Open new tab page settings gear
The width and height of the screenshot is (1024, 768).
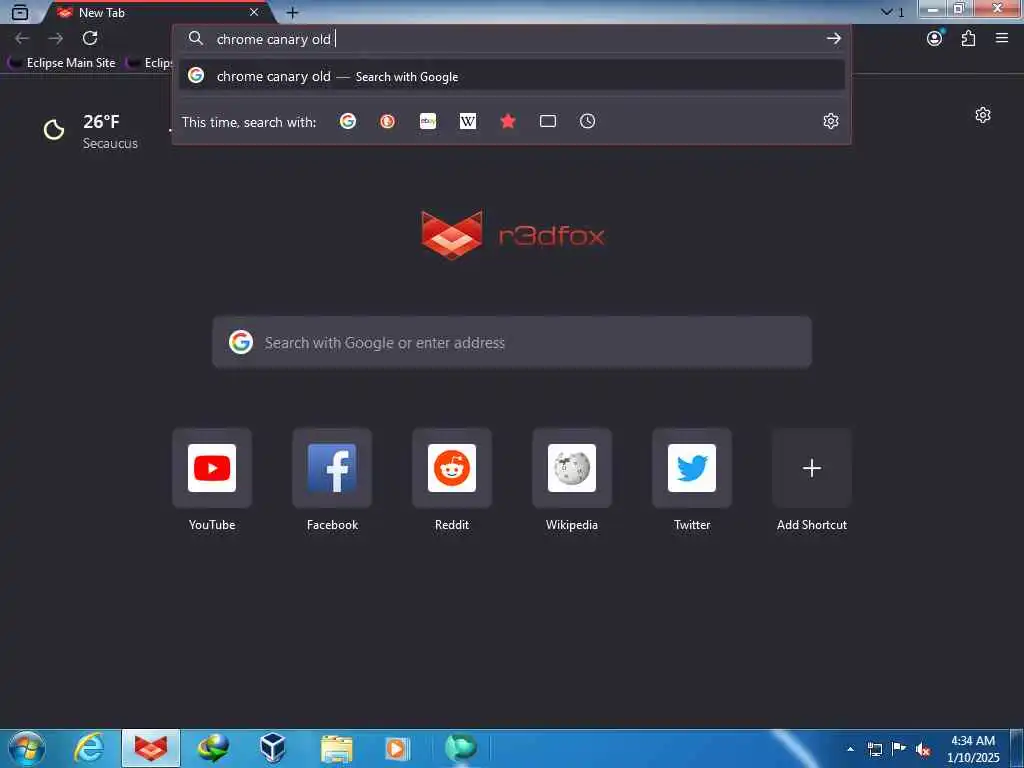pyautogui.click(x=982, y=116)
